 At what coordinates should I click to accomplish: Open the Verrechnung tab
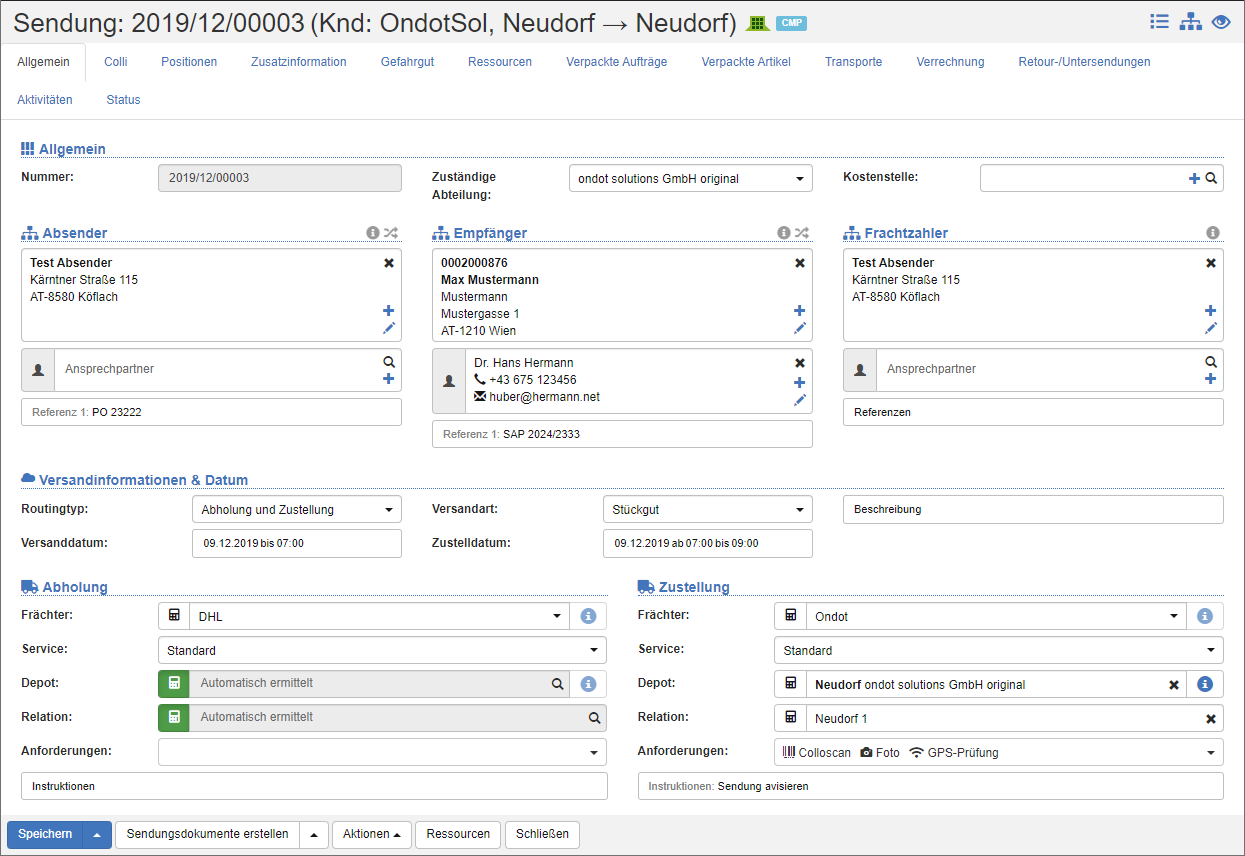click(x=950, y=62)
